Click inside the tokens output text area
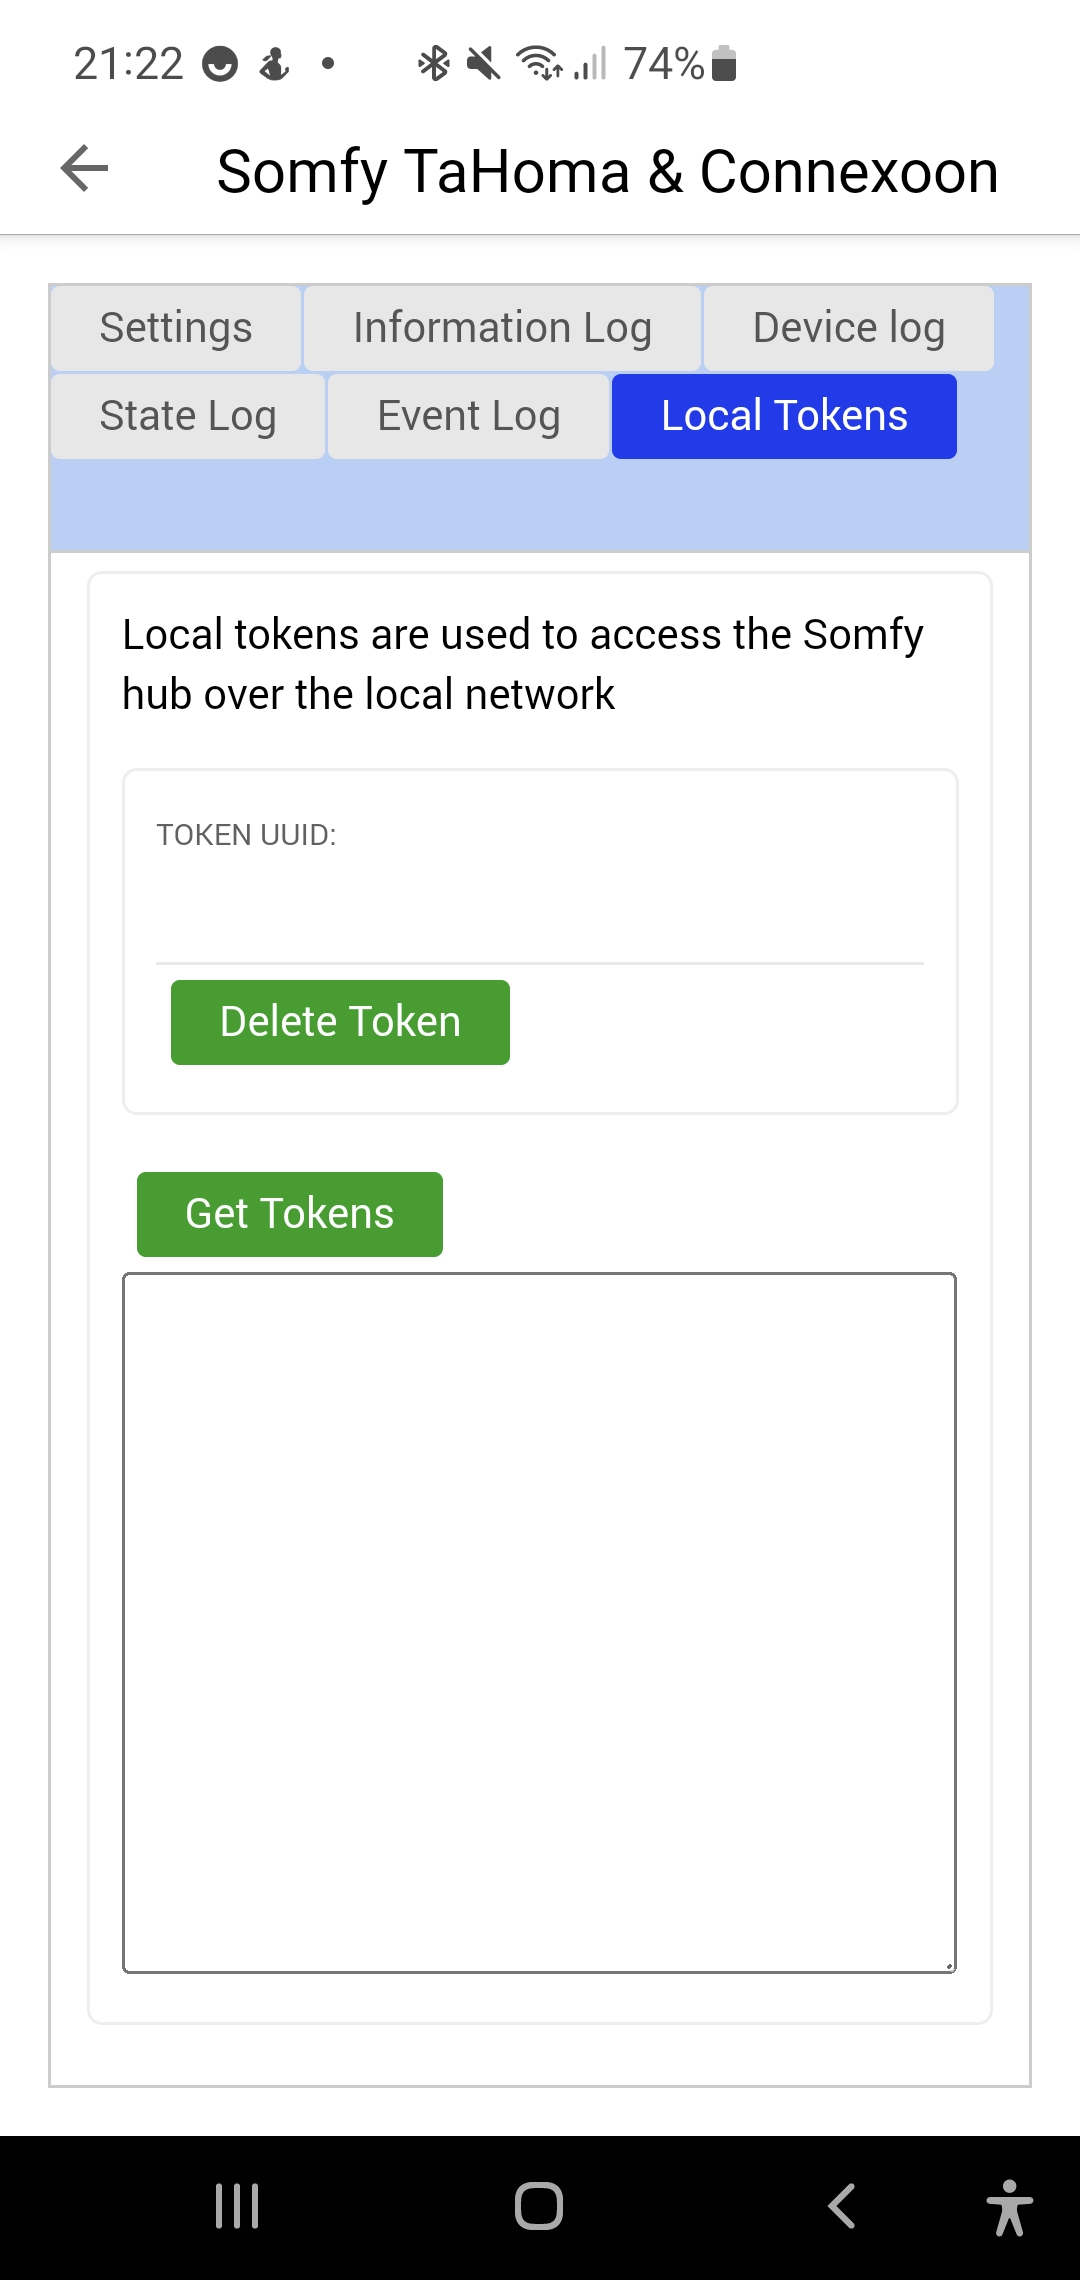 [540, 1622]
